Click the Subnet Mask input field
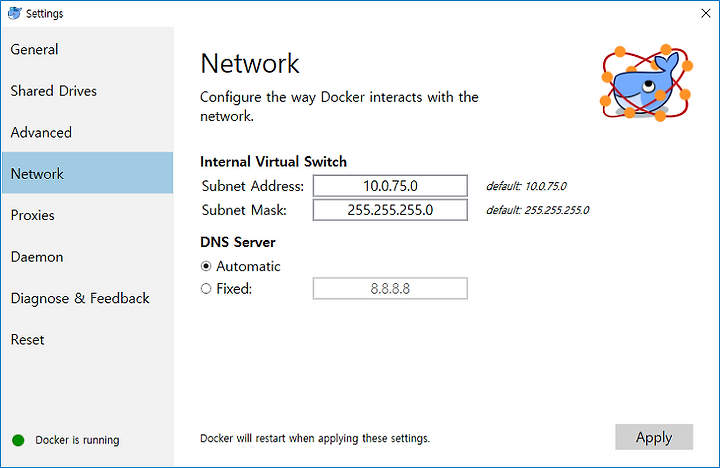The height and width of the screenshot is (468, 720). (390, 210)
